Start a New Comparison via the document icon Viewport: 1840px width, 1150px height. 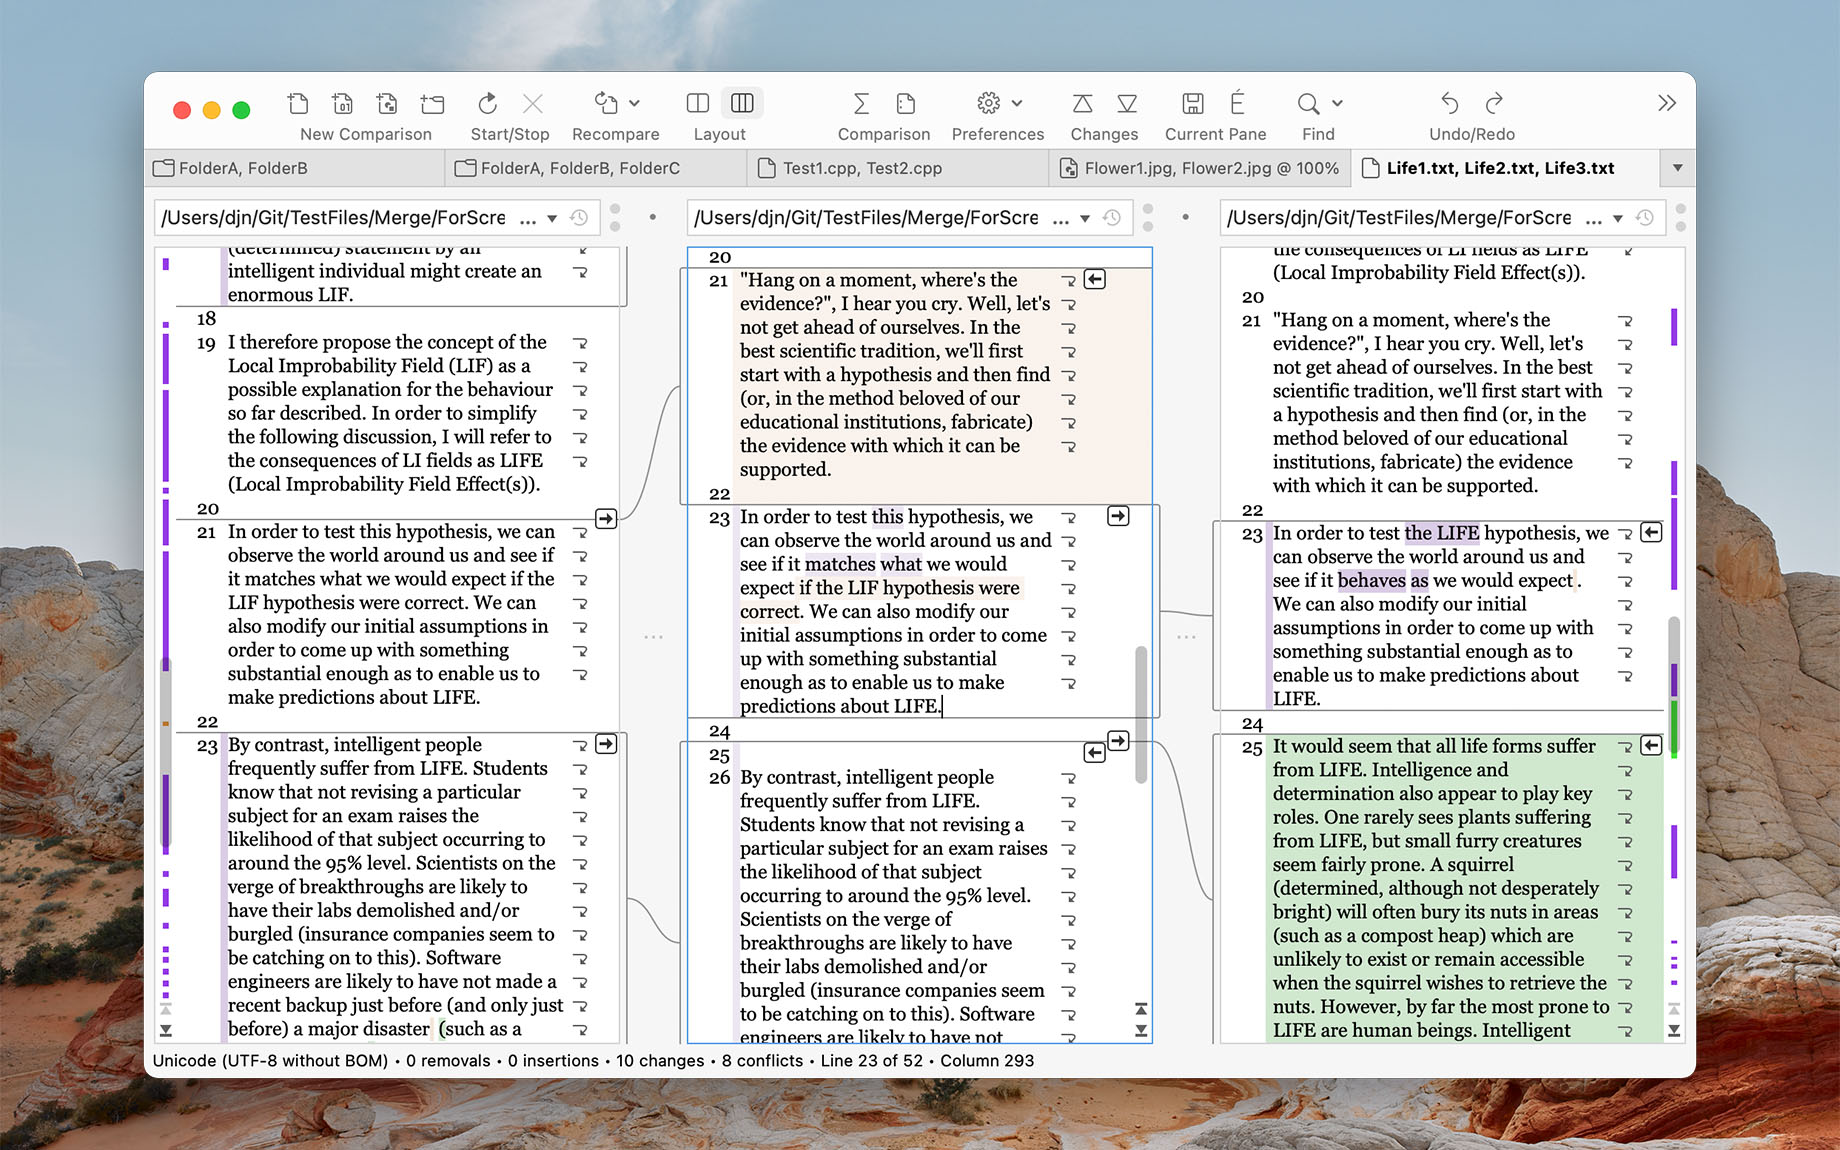click(x=297, y=103)
